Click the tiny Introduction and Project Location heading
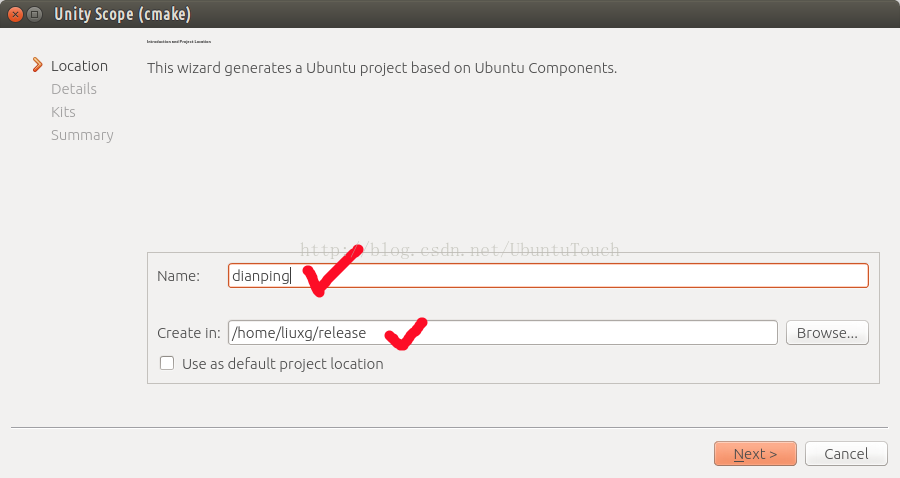Image resolution: width=900 pixels, height=478 pixels. click(x=179, y=42)
